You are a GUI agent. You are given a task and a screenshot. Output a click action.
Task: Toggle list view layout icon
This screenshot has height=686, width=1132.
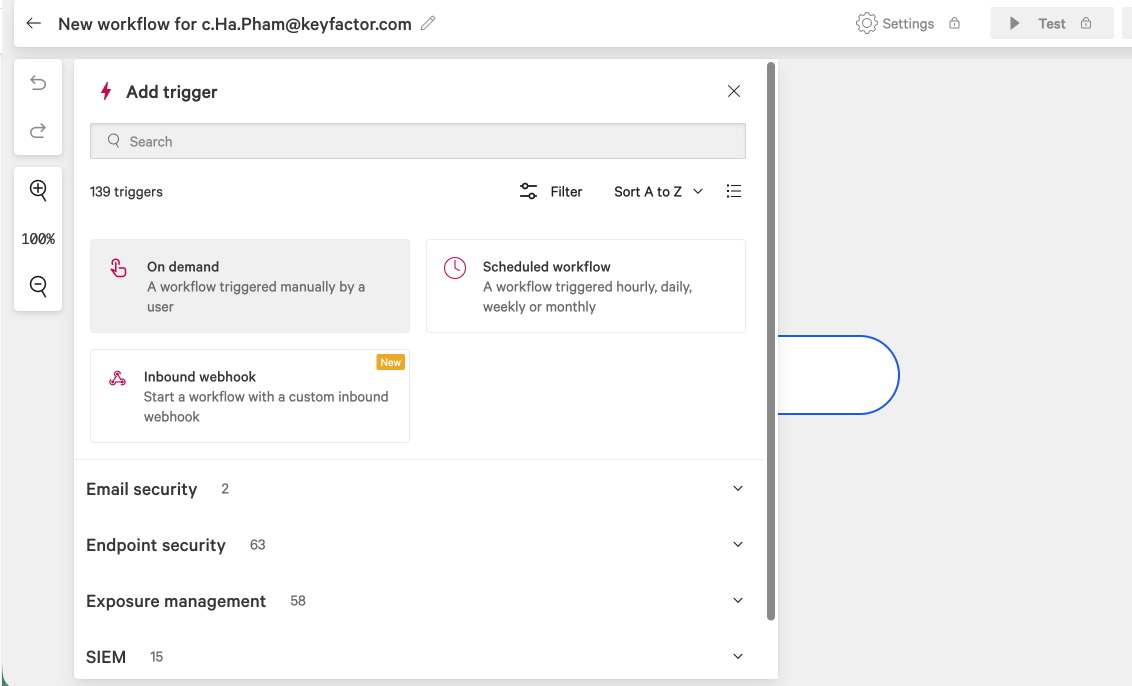click(734, 191)
